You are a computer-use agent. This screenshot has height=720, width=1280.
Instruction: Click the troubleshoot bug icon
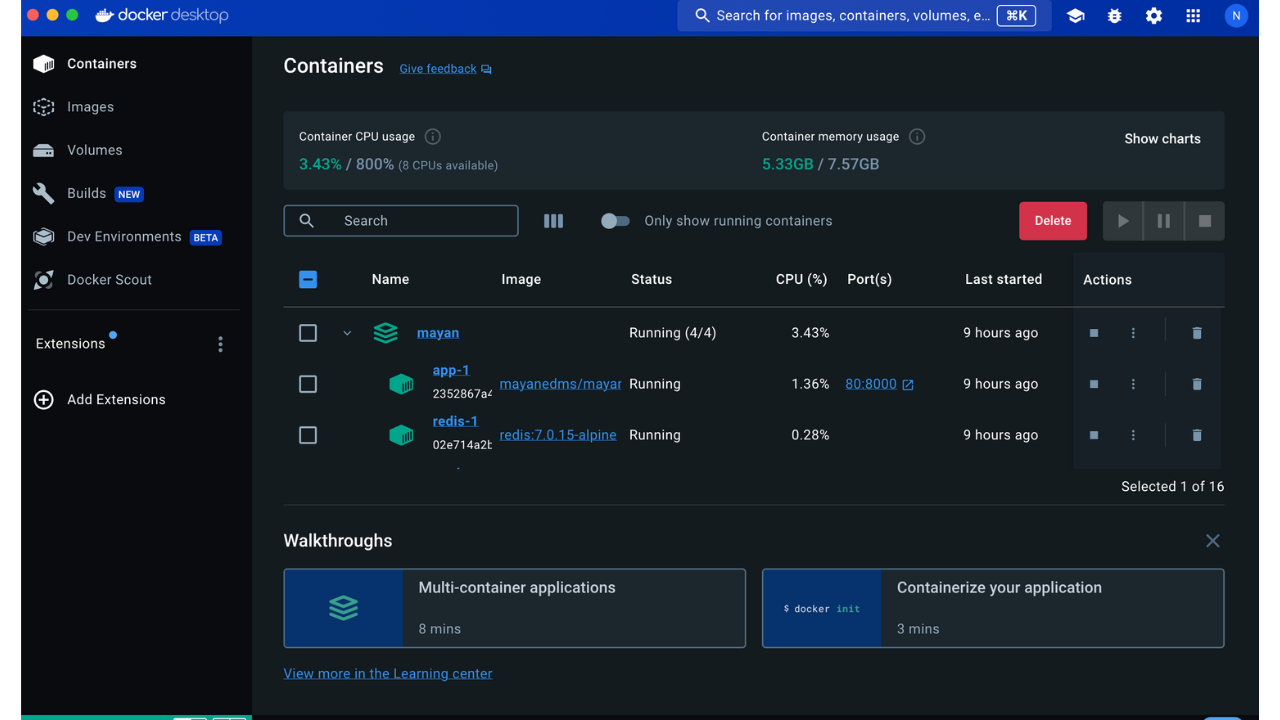(x=1115, y=16)
